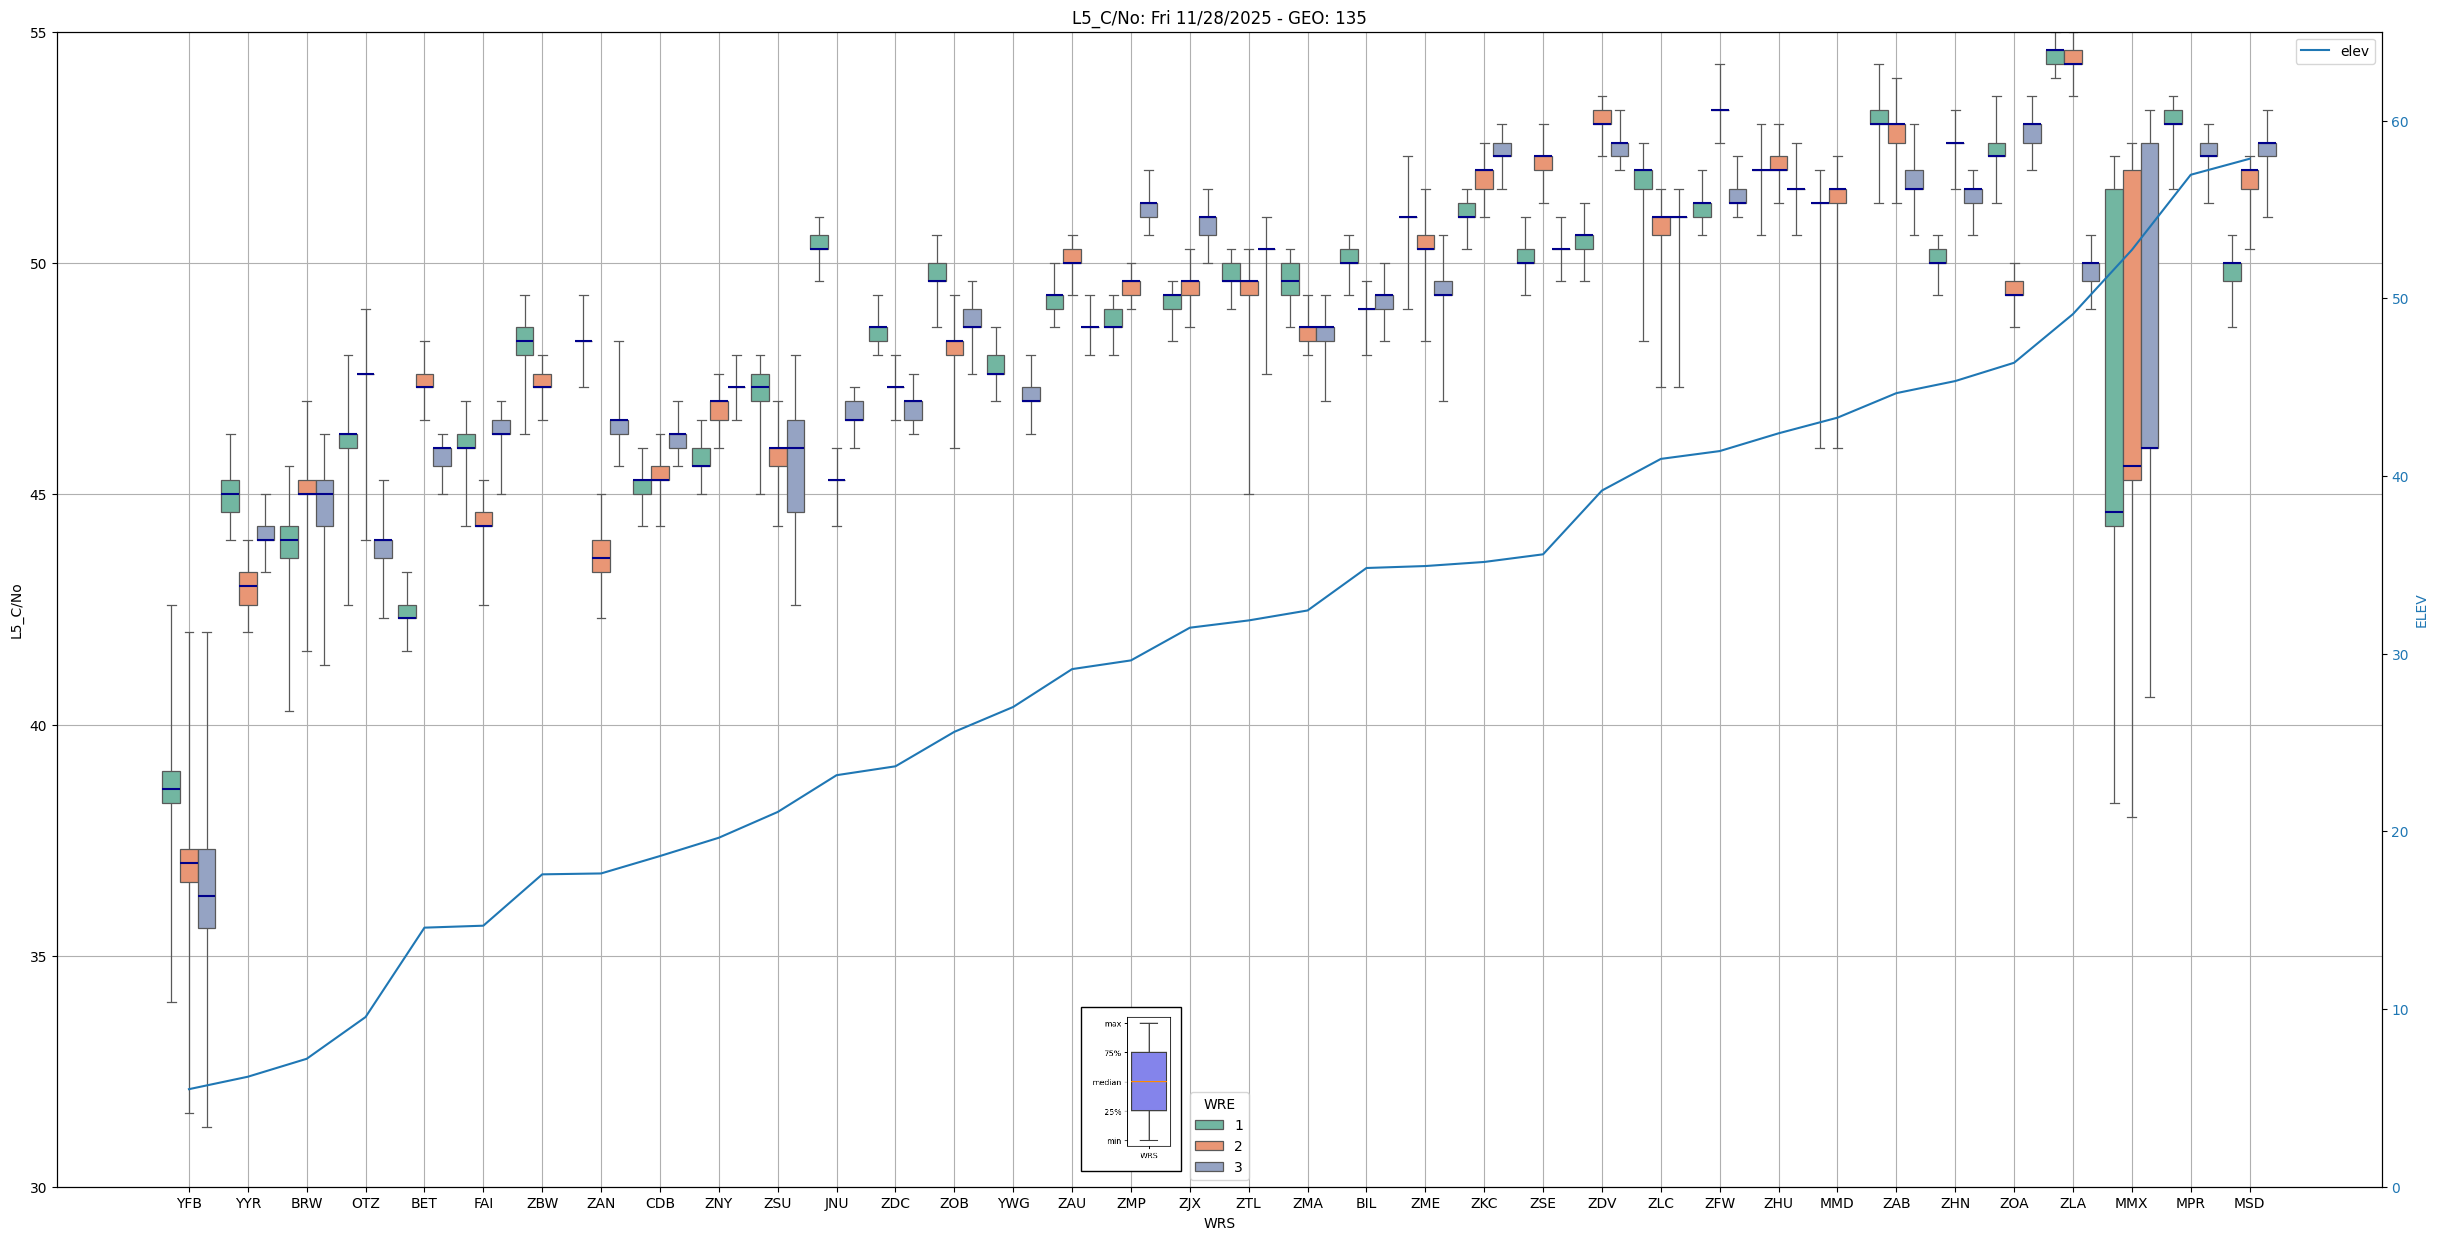
Task: Click the JNU station tick label
Action: [836, 1203]
